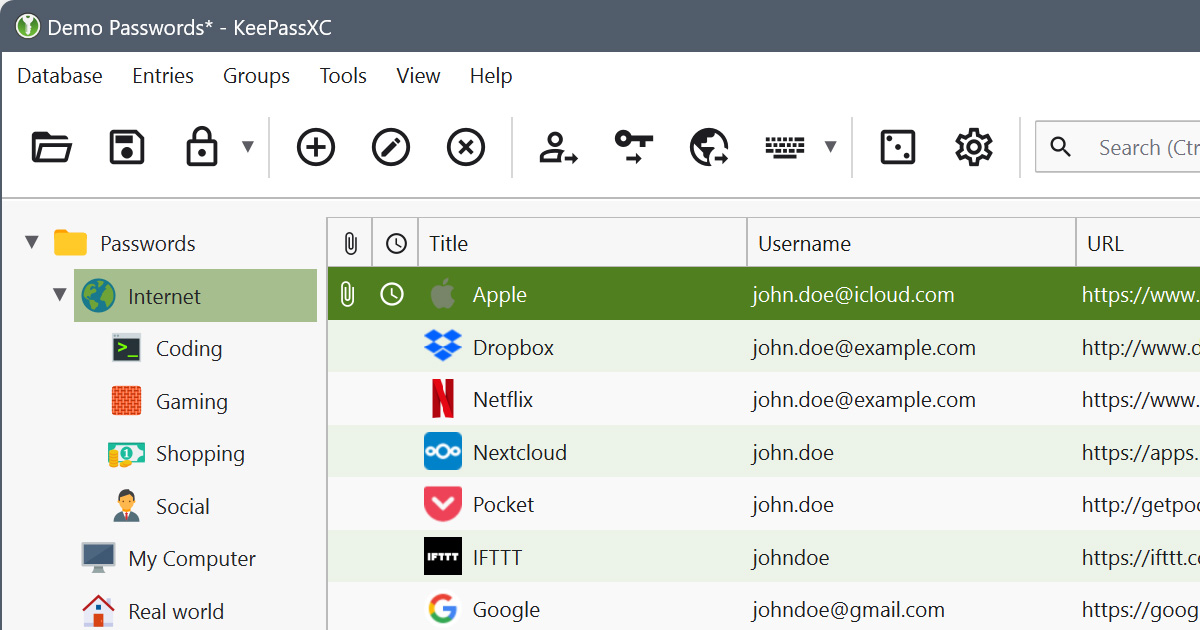
Task: Click the Apple entry's attachment paperclip
Action: [347, 295]
